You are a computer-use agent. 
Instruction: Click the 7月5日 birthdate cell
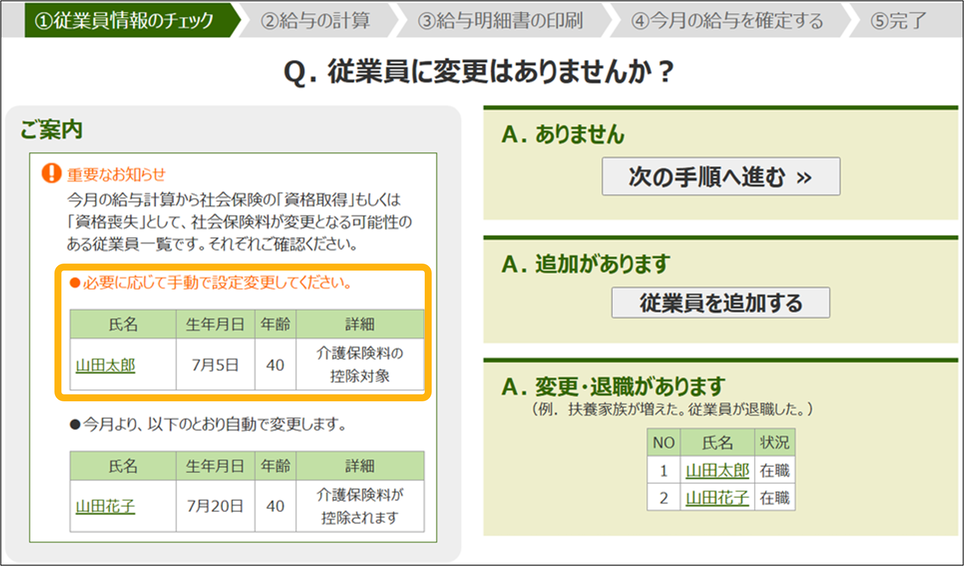point(214,365)
